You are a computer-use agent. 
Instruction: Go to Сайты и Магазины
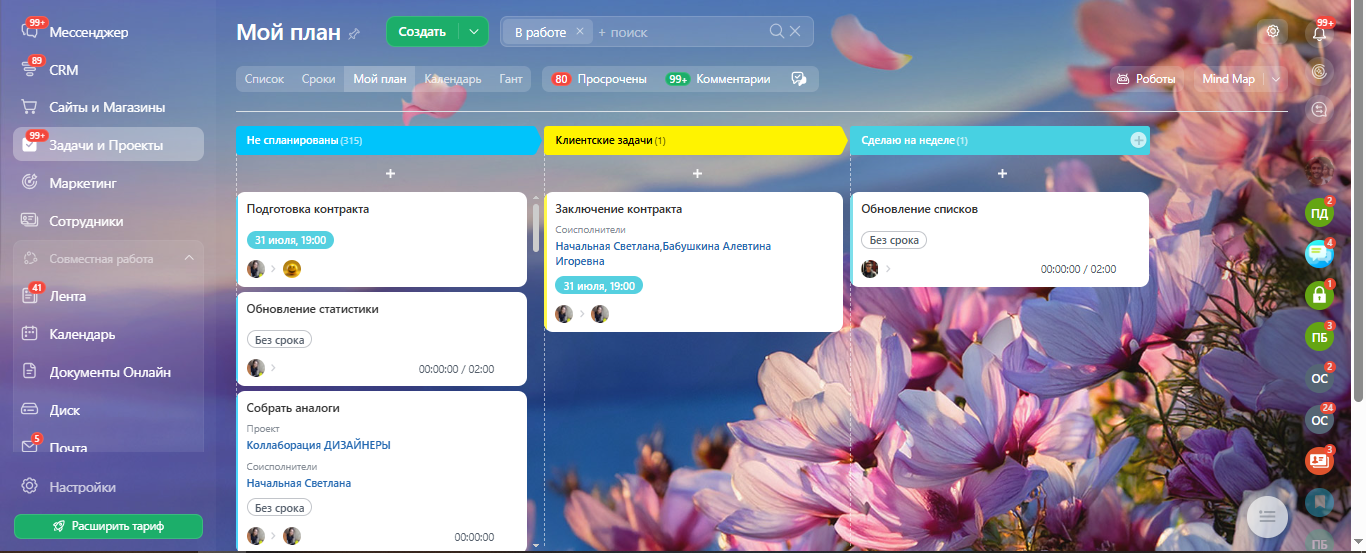pos(108,107)
